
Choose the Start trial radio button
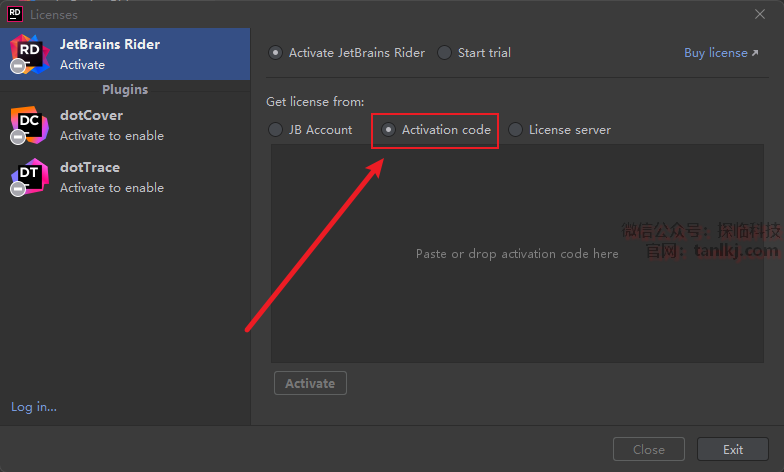(445, 53)
